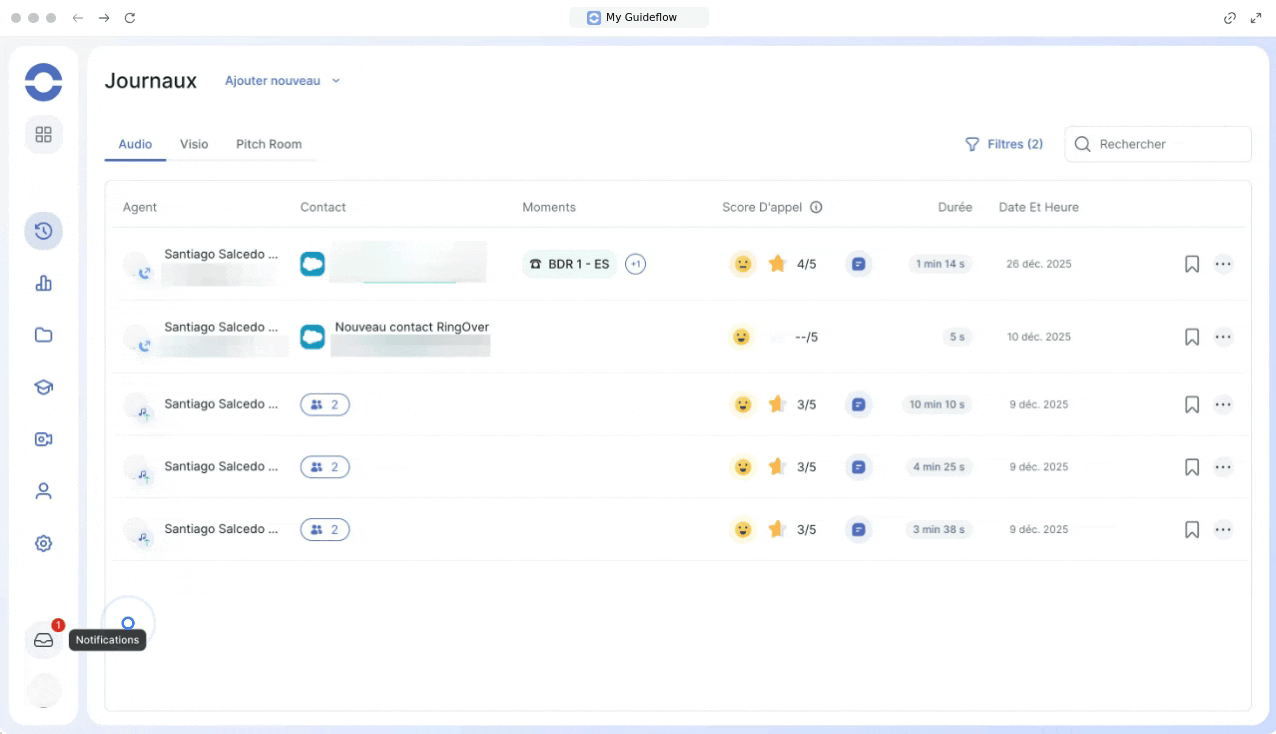Open the folder icon in sidebar
Image resolution: width=1276 pixels, height=734 pixels.
pos(43,335)
